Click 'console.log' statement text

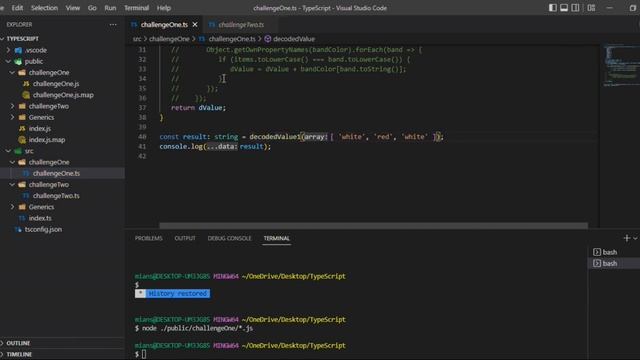click(x=215, y=147)
